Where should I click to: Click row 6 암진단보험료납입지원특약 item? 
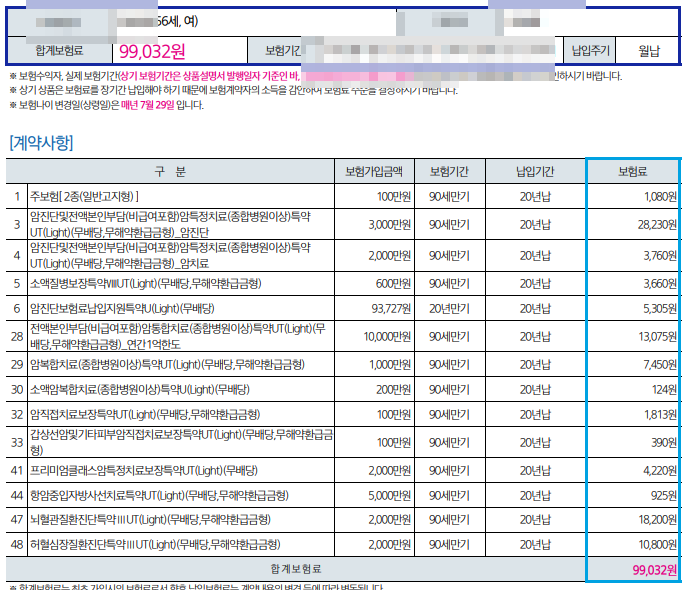[x=122, y=309]
